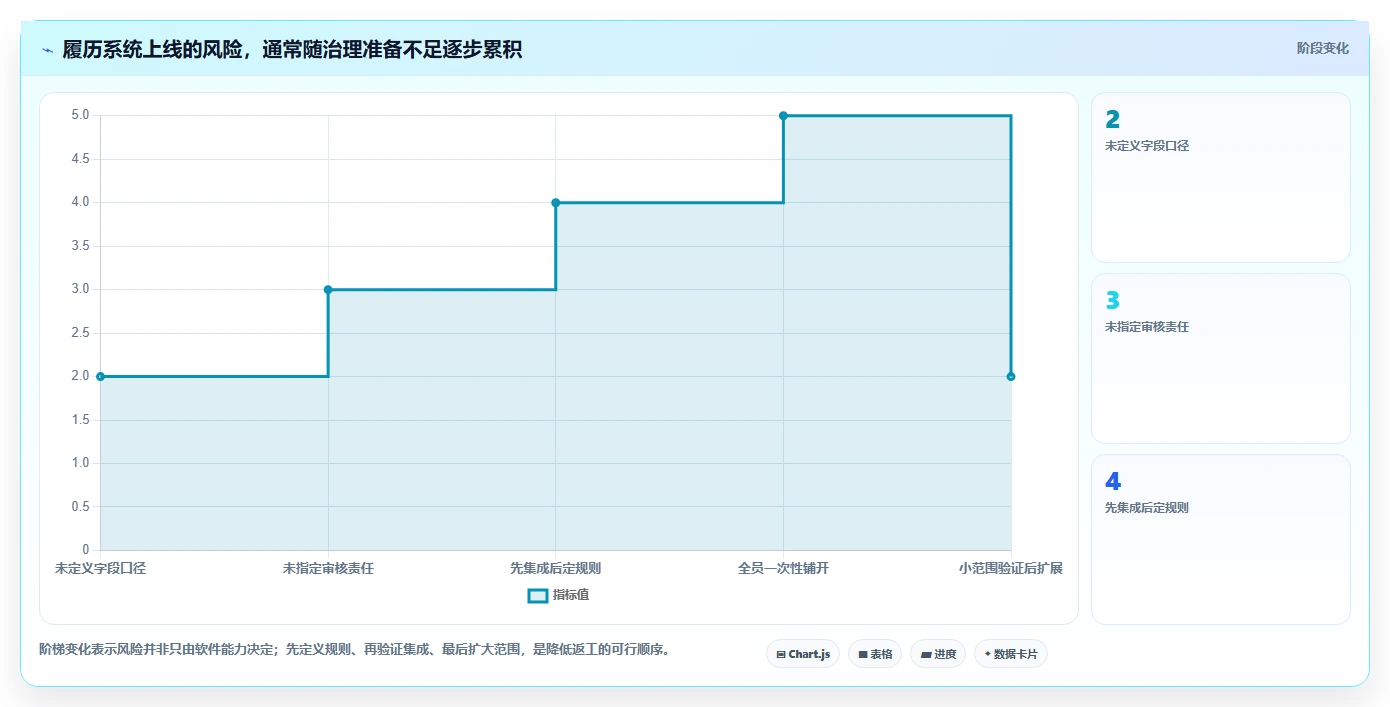Viewport: 1390px width, 707px height.
Task: Click data point at 全员一次性铺开 value 5
Action: (x=783, y=115)
